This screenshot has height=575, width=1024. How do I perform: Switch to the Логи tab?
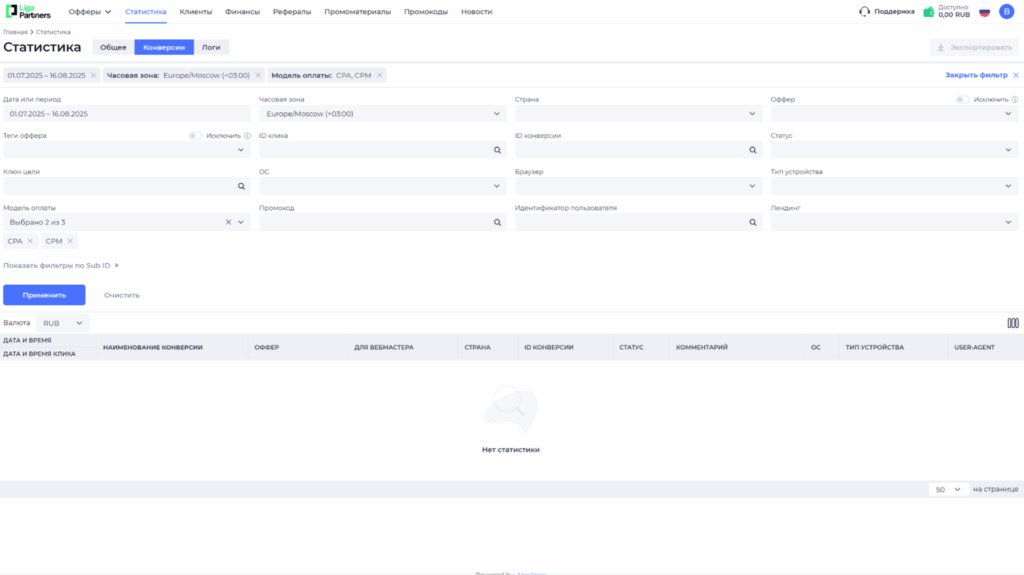coord(211,47)
